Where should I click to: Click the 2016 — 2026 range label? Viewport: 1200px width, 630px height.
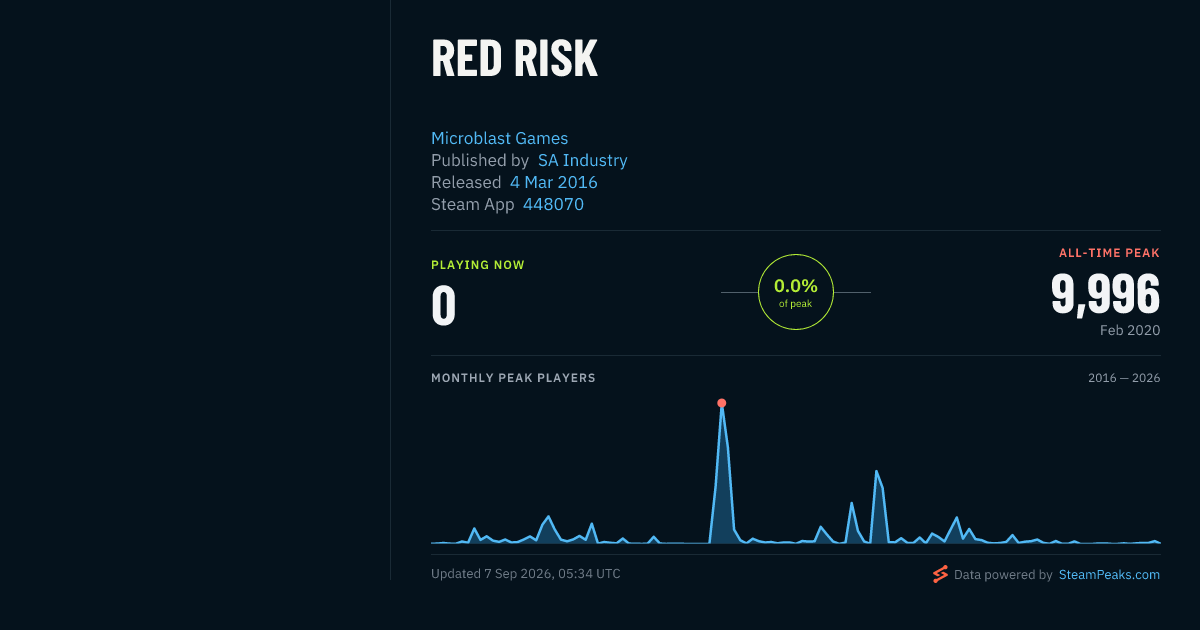[x=1124, y=378]
